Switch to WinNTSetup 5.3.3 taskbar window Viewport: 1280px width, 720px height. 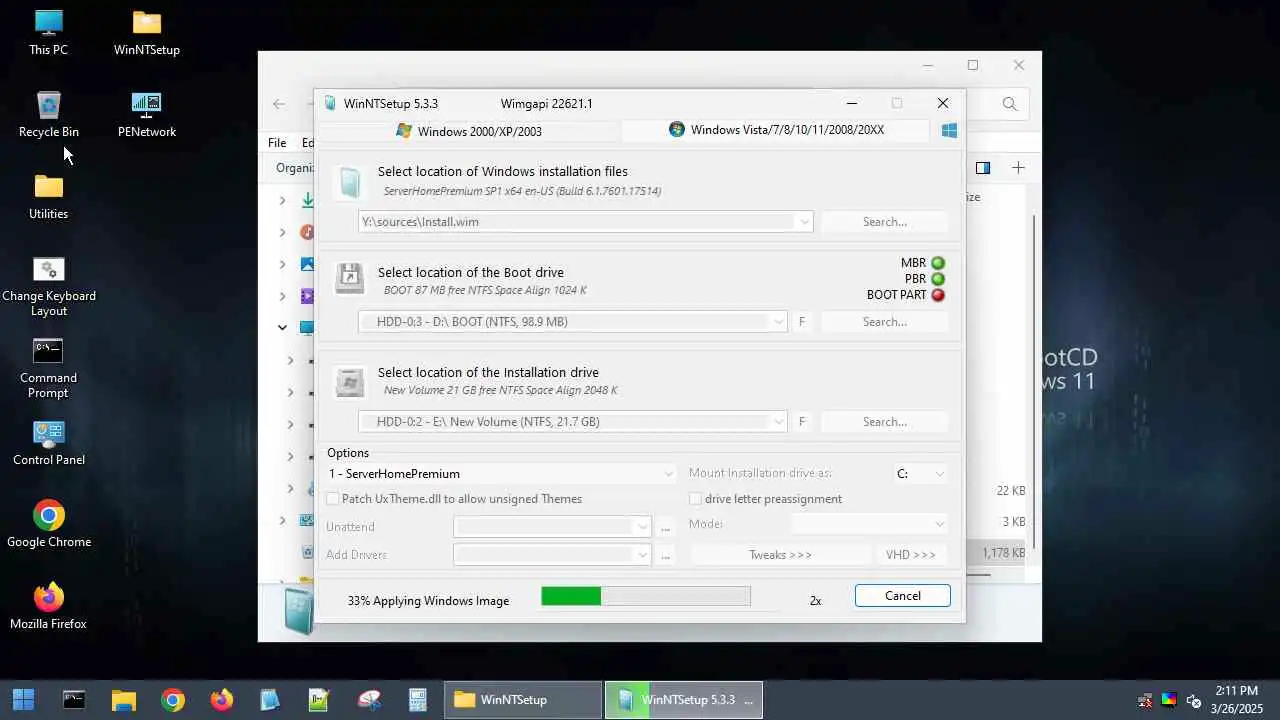click(684, 700)
